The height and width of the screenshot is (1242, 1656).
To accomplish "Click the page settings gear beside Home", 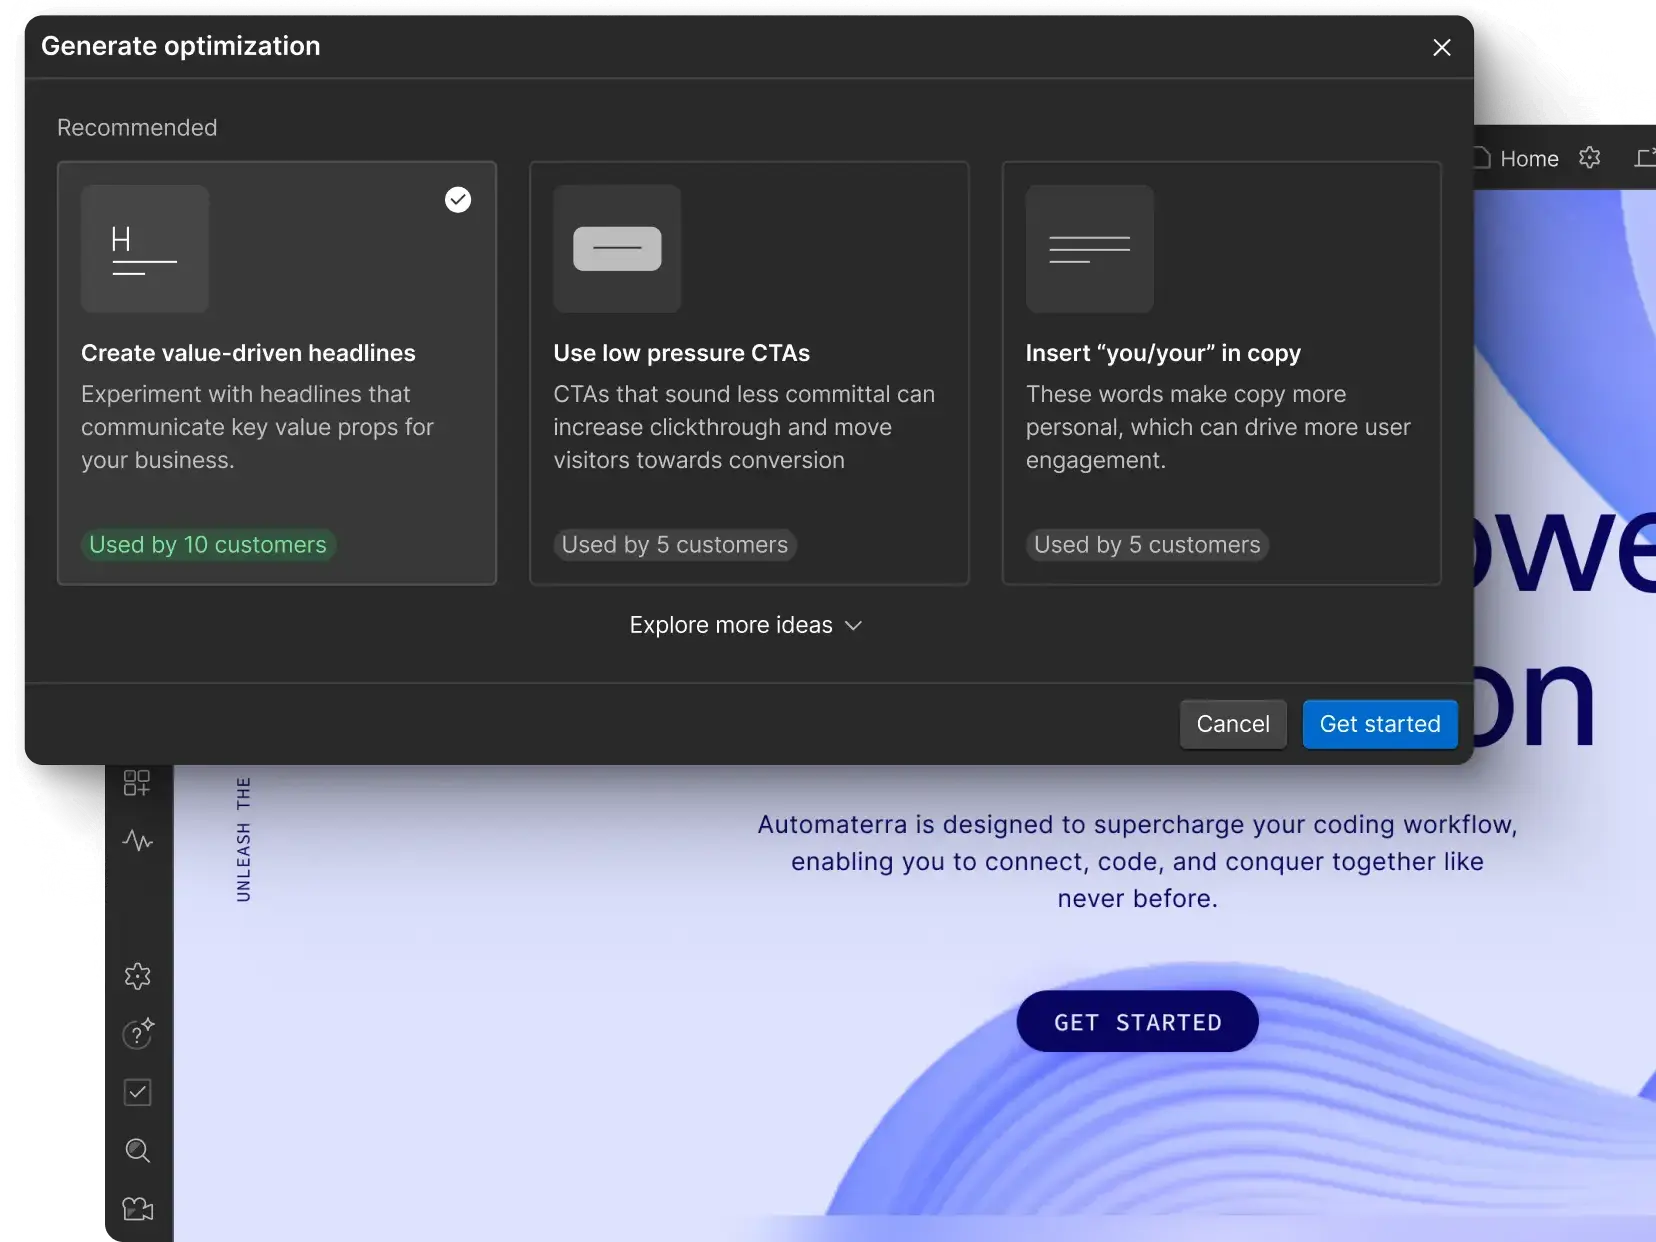I will (1589, 158).
